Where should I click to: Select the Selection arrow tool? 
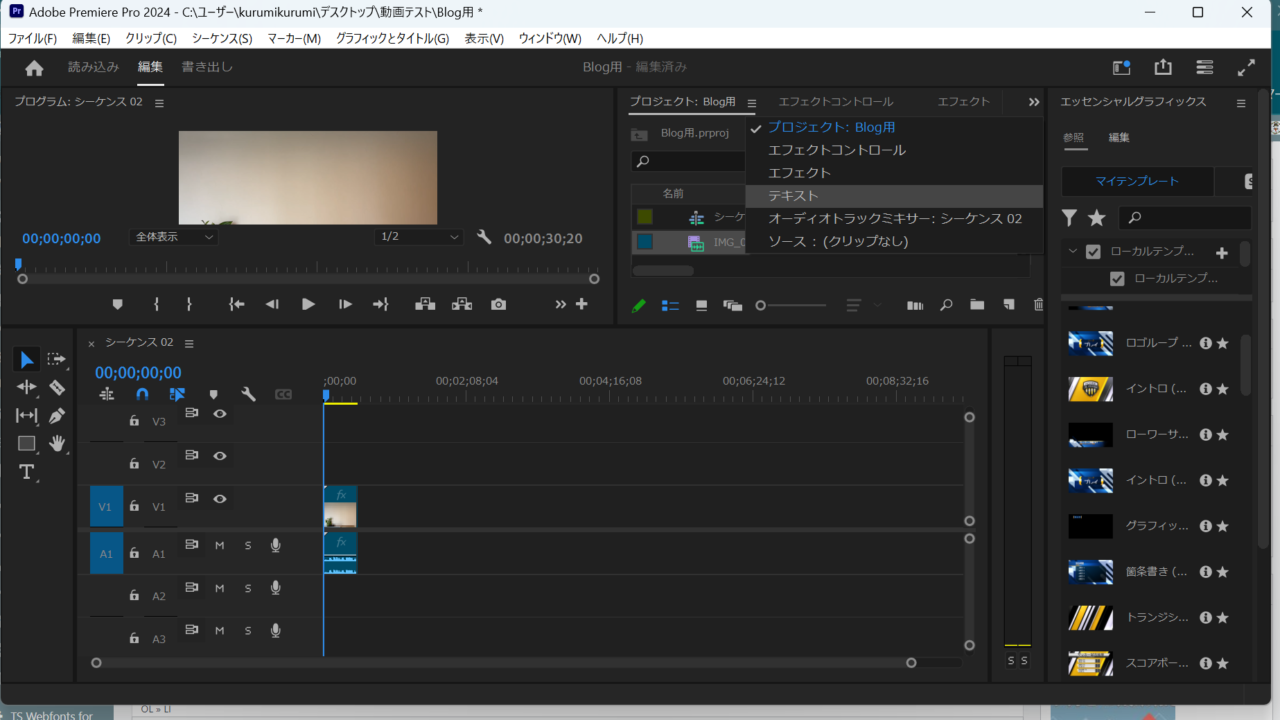tap(27, 359)
